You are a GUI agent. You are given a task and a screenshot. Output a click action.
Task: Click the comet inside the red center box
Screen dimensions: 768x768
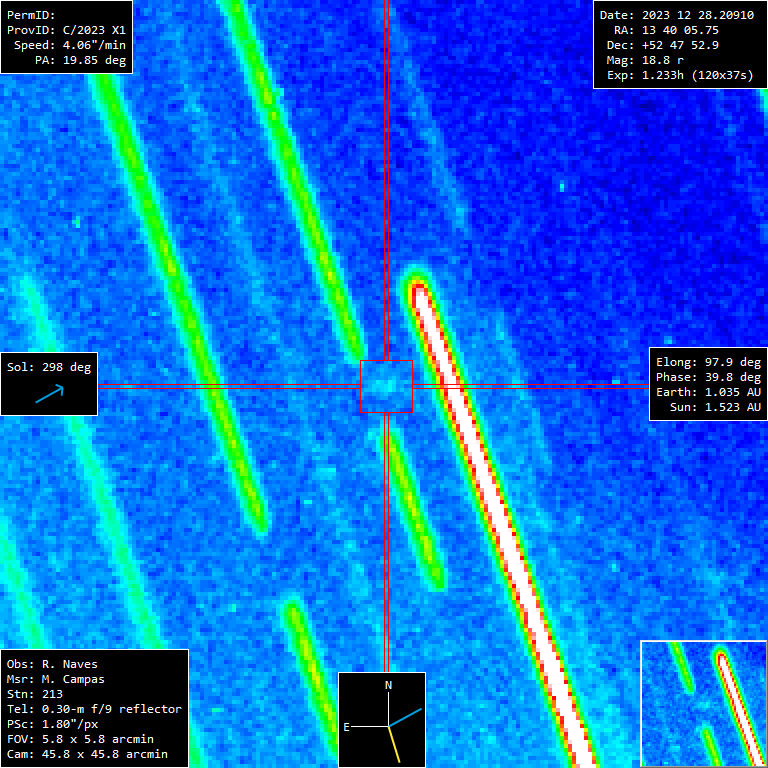coord(384,386)
